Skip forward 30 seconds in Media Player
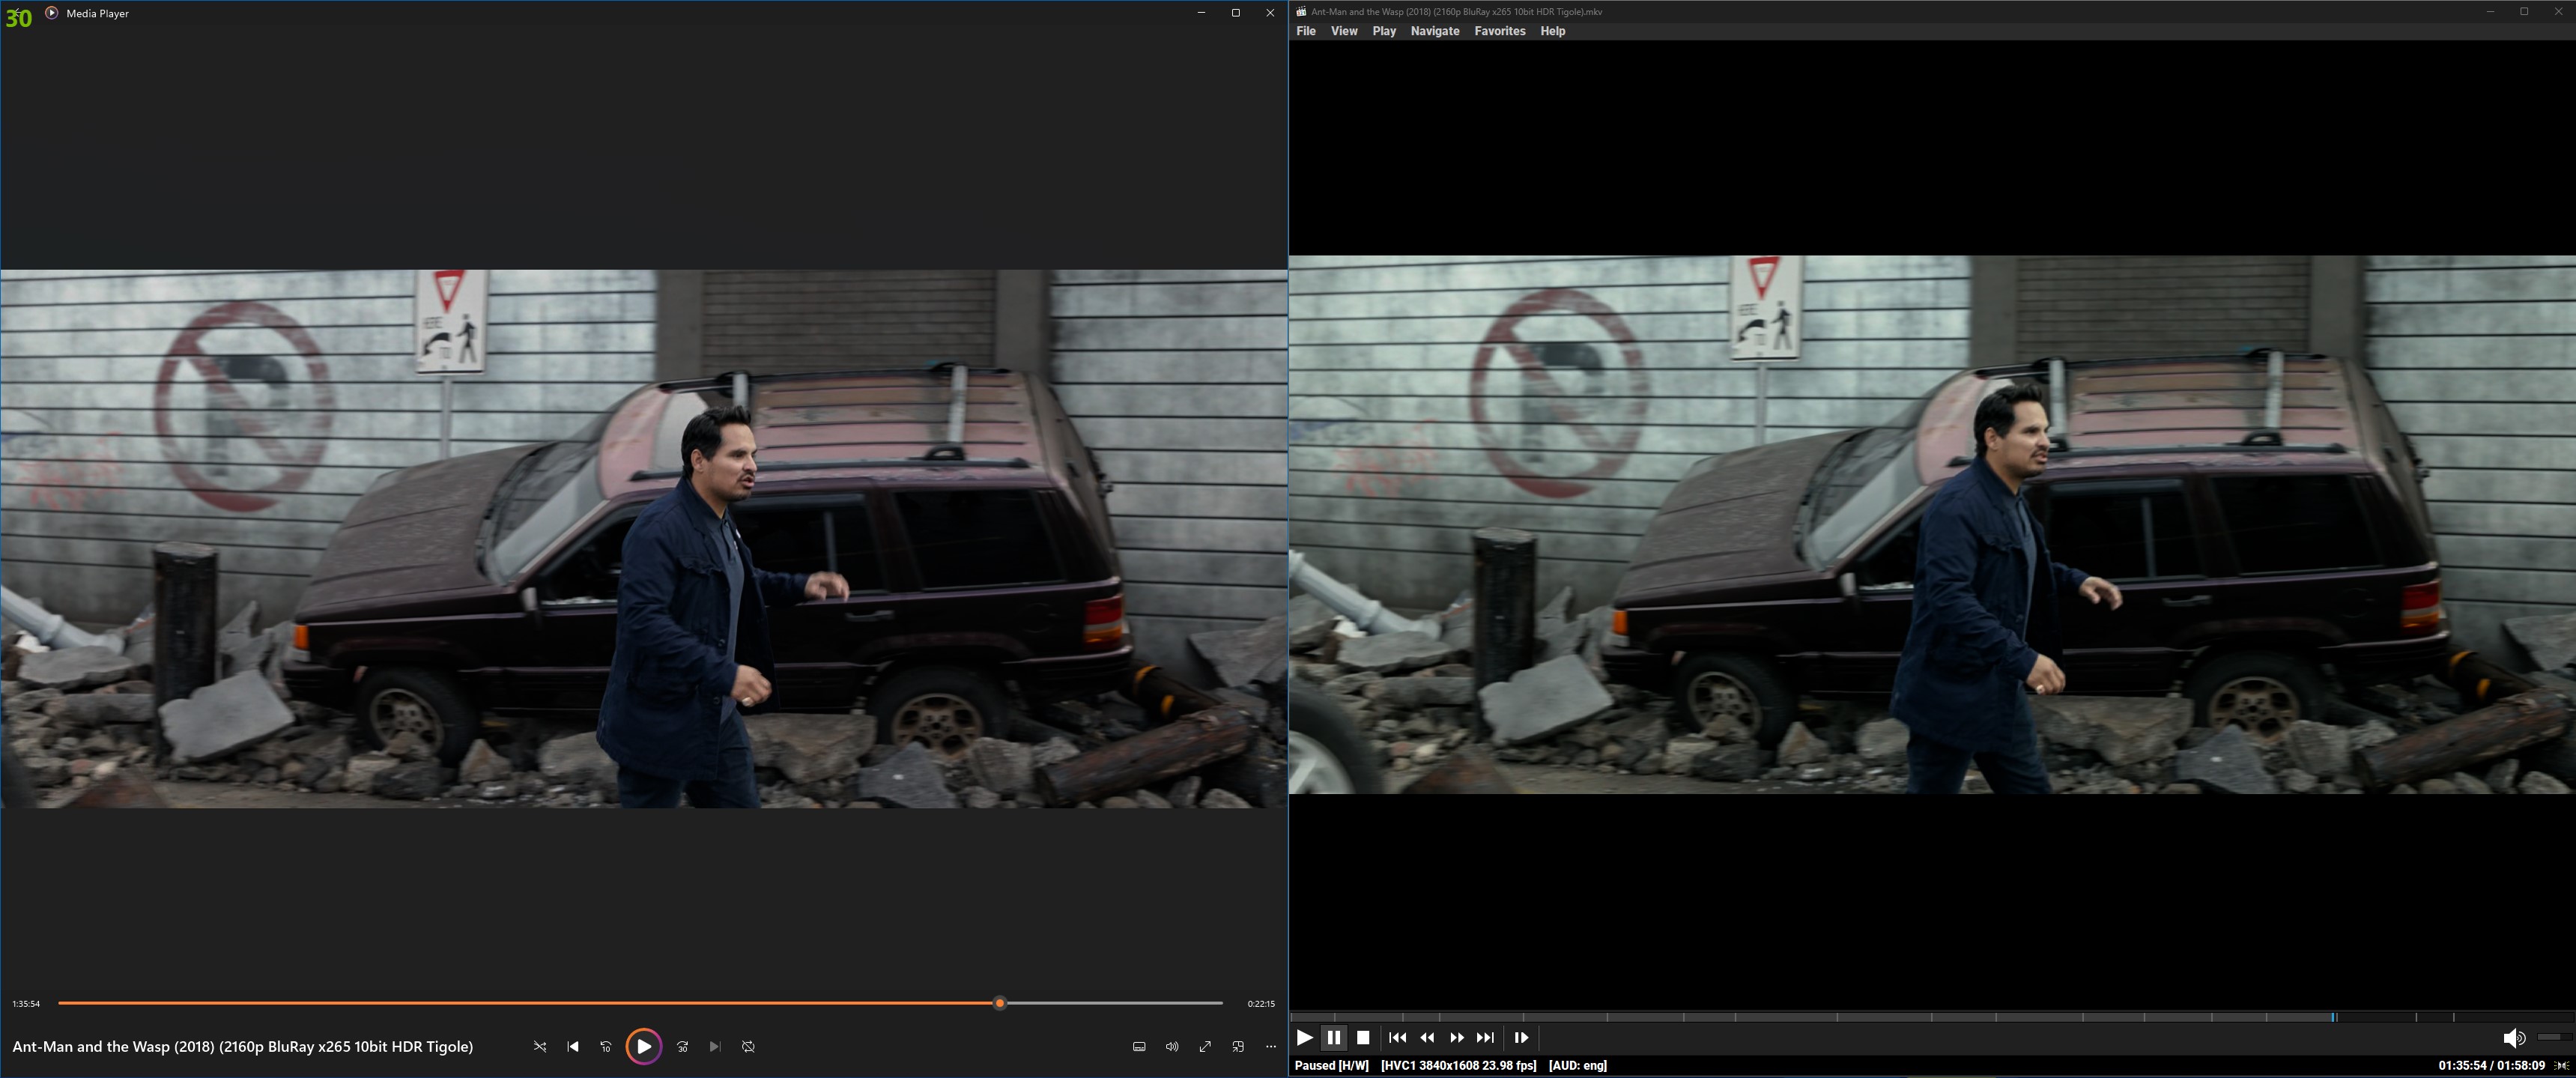Image resolution: width=2576 pixels, height=1078 pixels. 682,1046
